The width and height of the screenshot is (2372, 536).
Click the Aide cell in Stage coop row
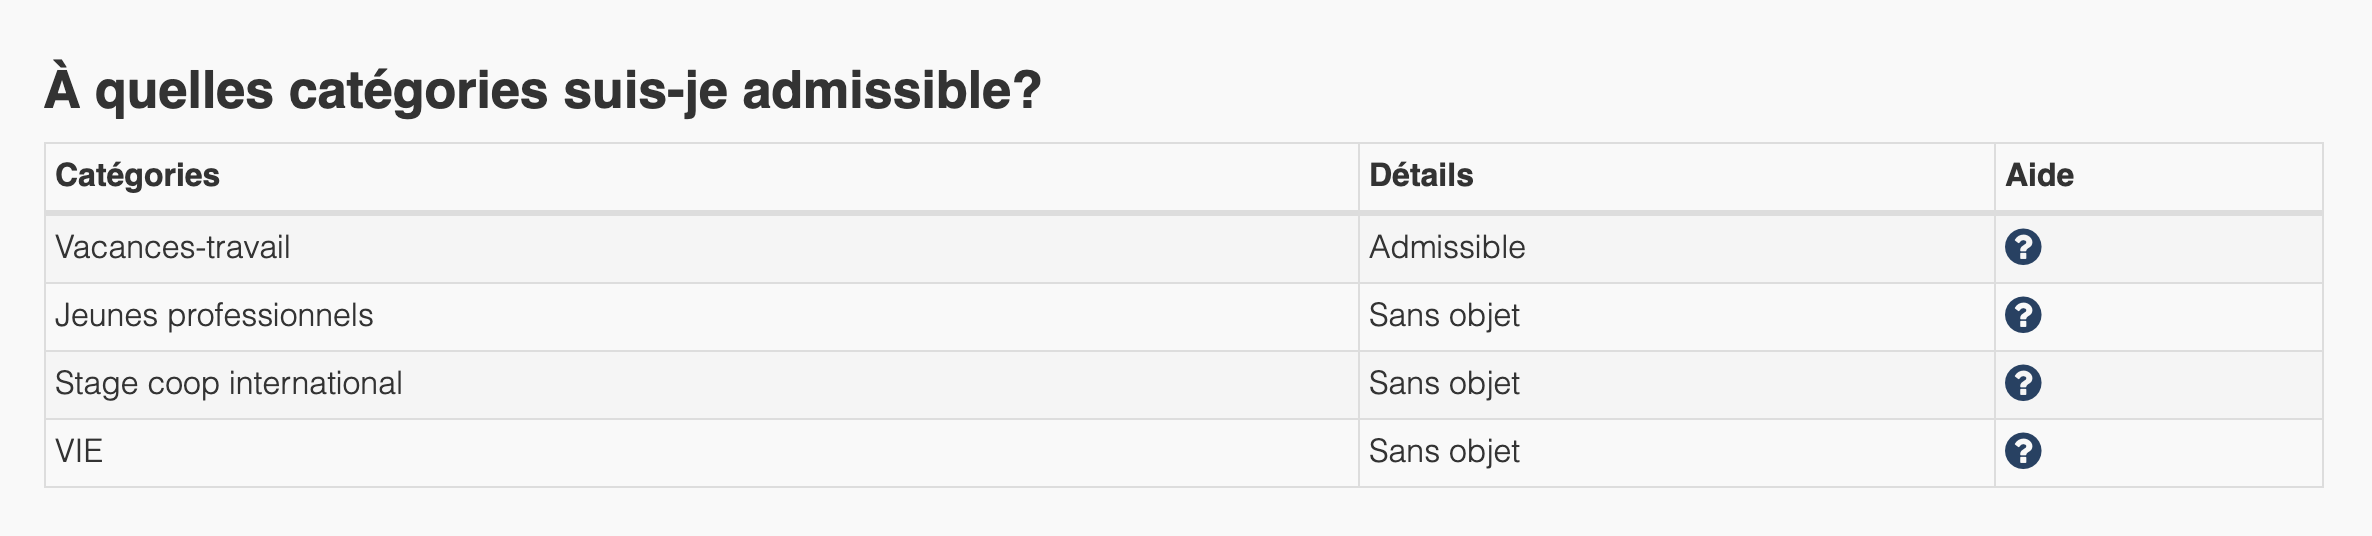pyautogui.click(x=2159, y=384)
